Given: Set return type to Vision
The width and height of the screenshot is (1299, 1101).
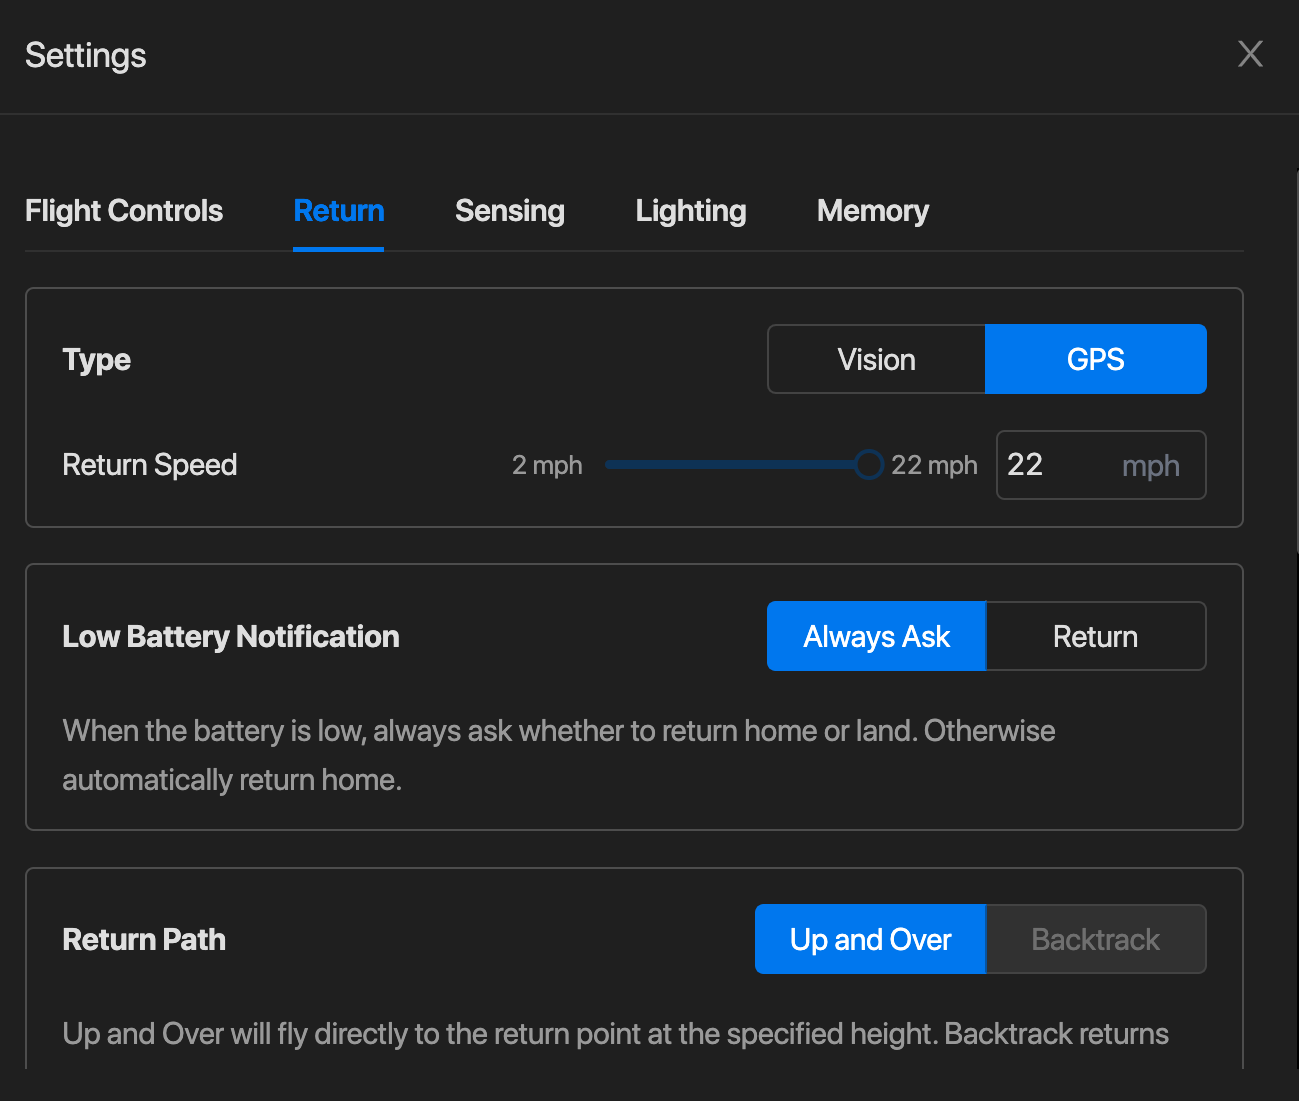Looking at the screenshot, I should pos(876,359).
